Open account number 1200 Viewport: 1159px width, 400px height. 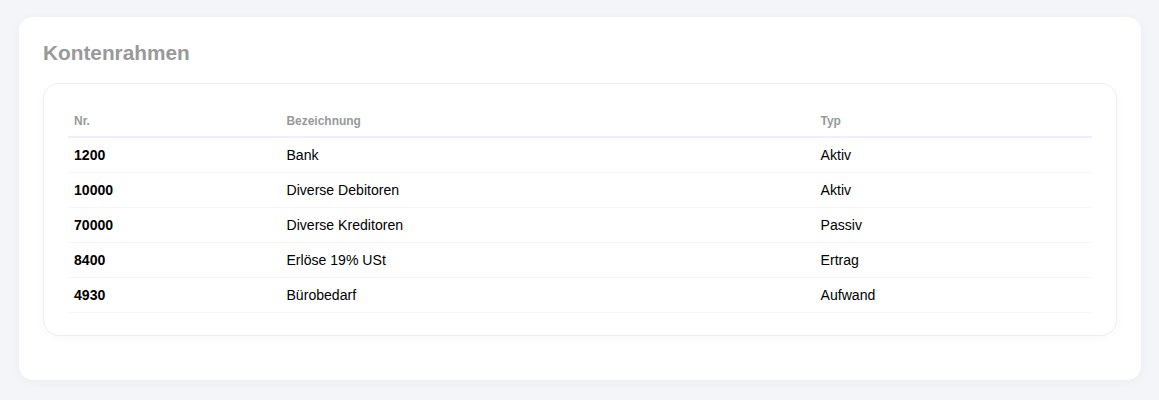pos(89,155)
